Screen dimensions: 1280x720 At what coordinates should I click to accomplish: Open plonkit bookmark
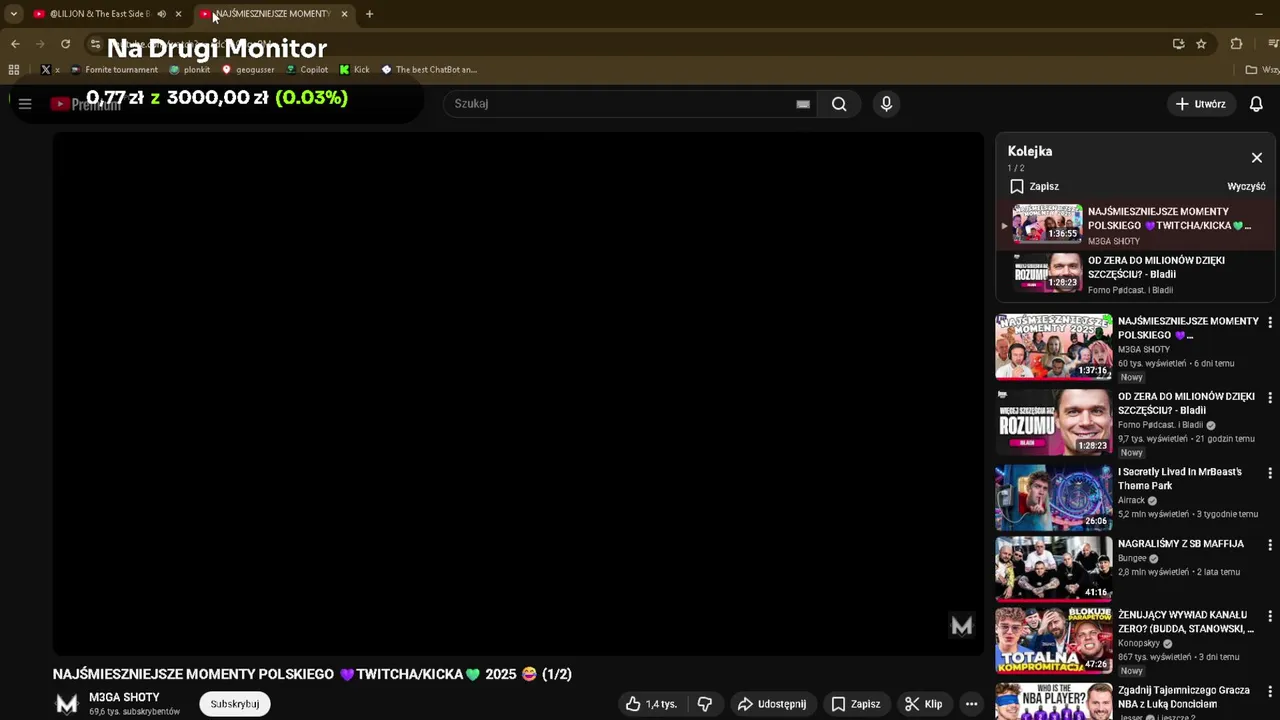190,70
